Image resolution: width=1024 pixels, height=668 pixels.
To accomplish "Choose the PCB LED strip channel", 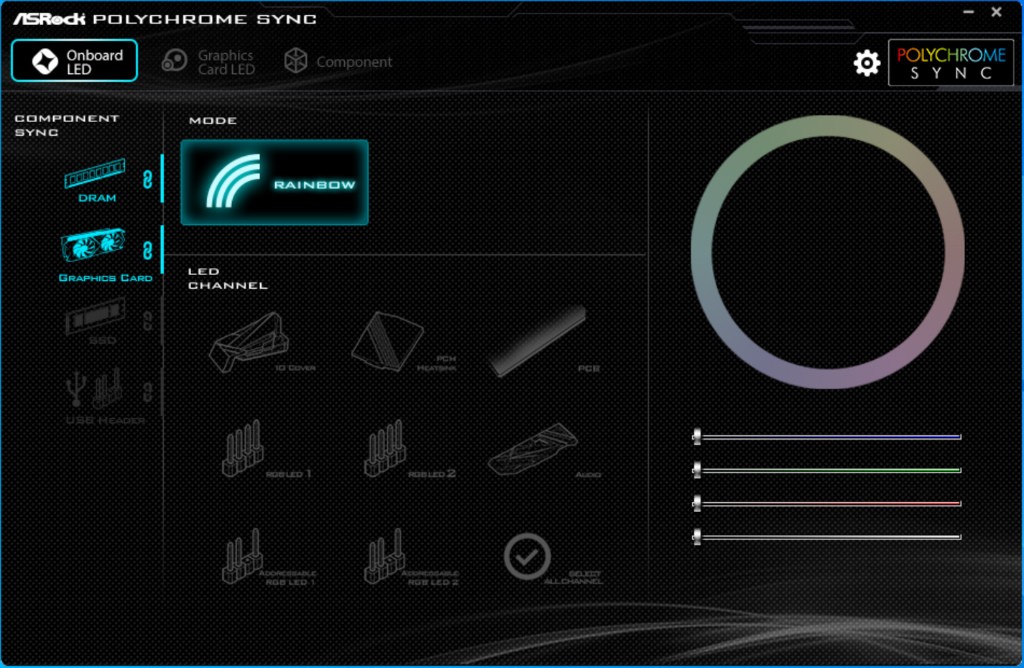I will [x=537, y=341].
